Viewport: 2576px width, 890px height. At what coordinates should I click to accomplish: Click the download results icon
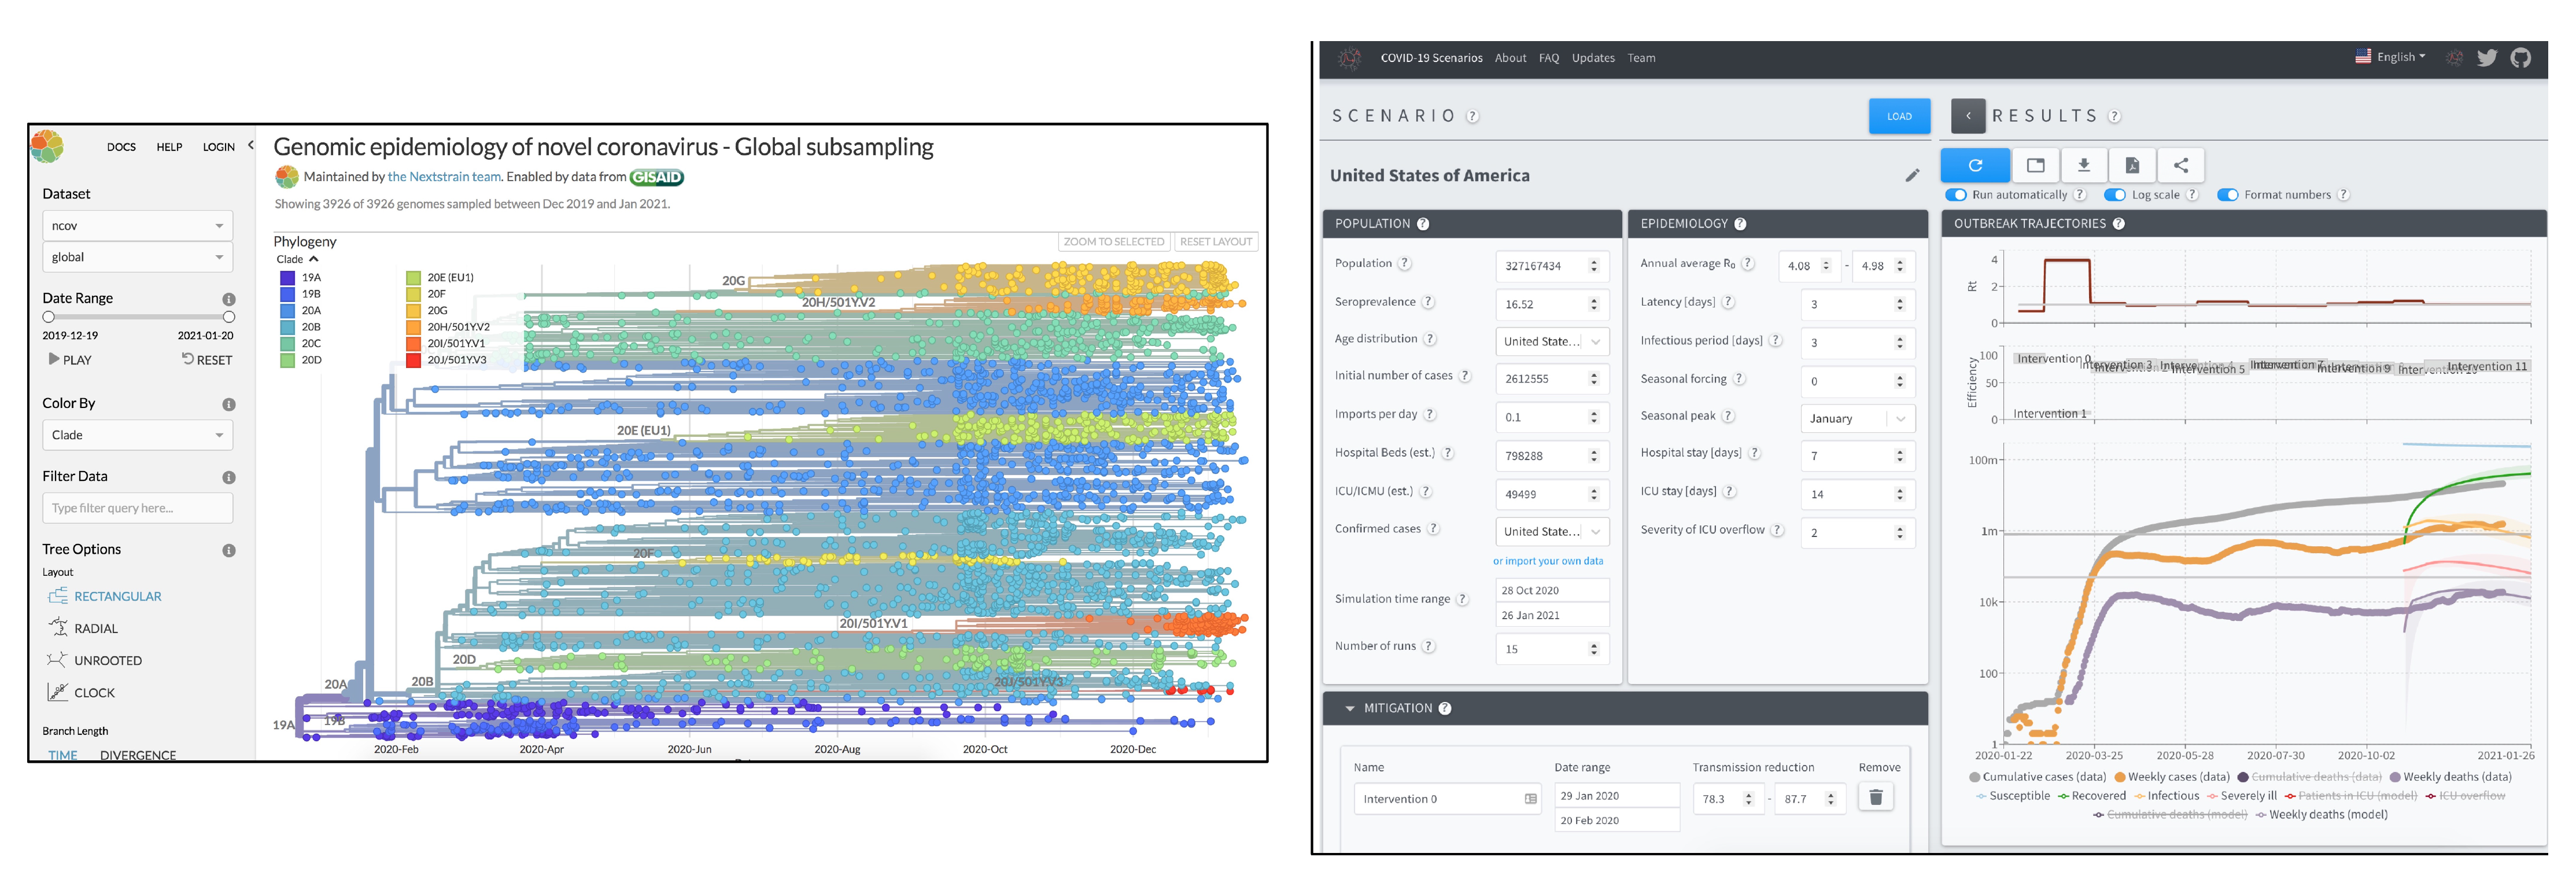coord(2083,166)
